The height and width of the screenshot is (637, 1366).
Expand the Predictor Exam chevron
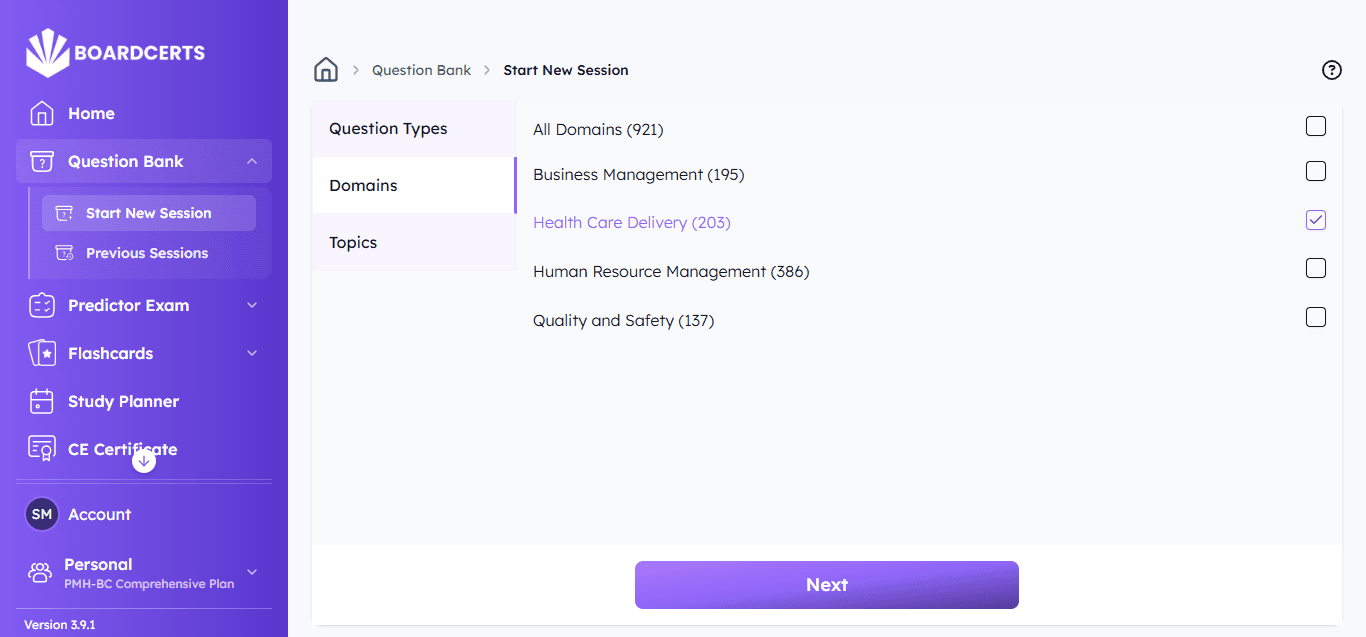pyautogui.click(x=252, y=305)
